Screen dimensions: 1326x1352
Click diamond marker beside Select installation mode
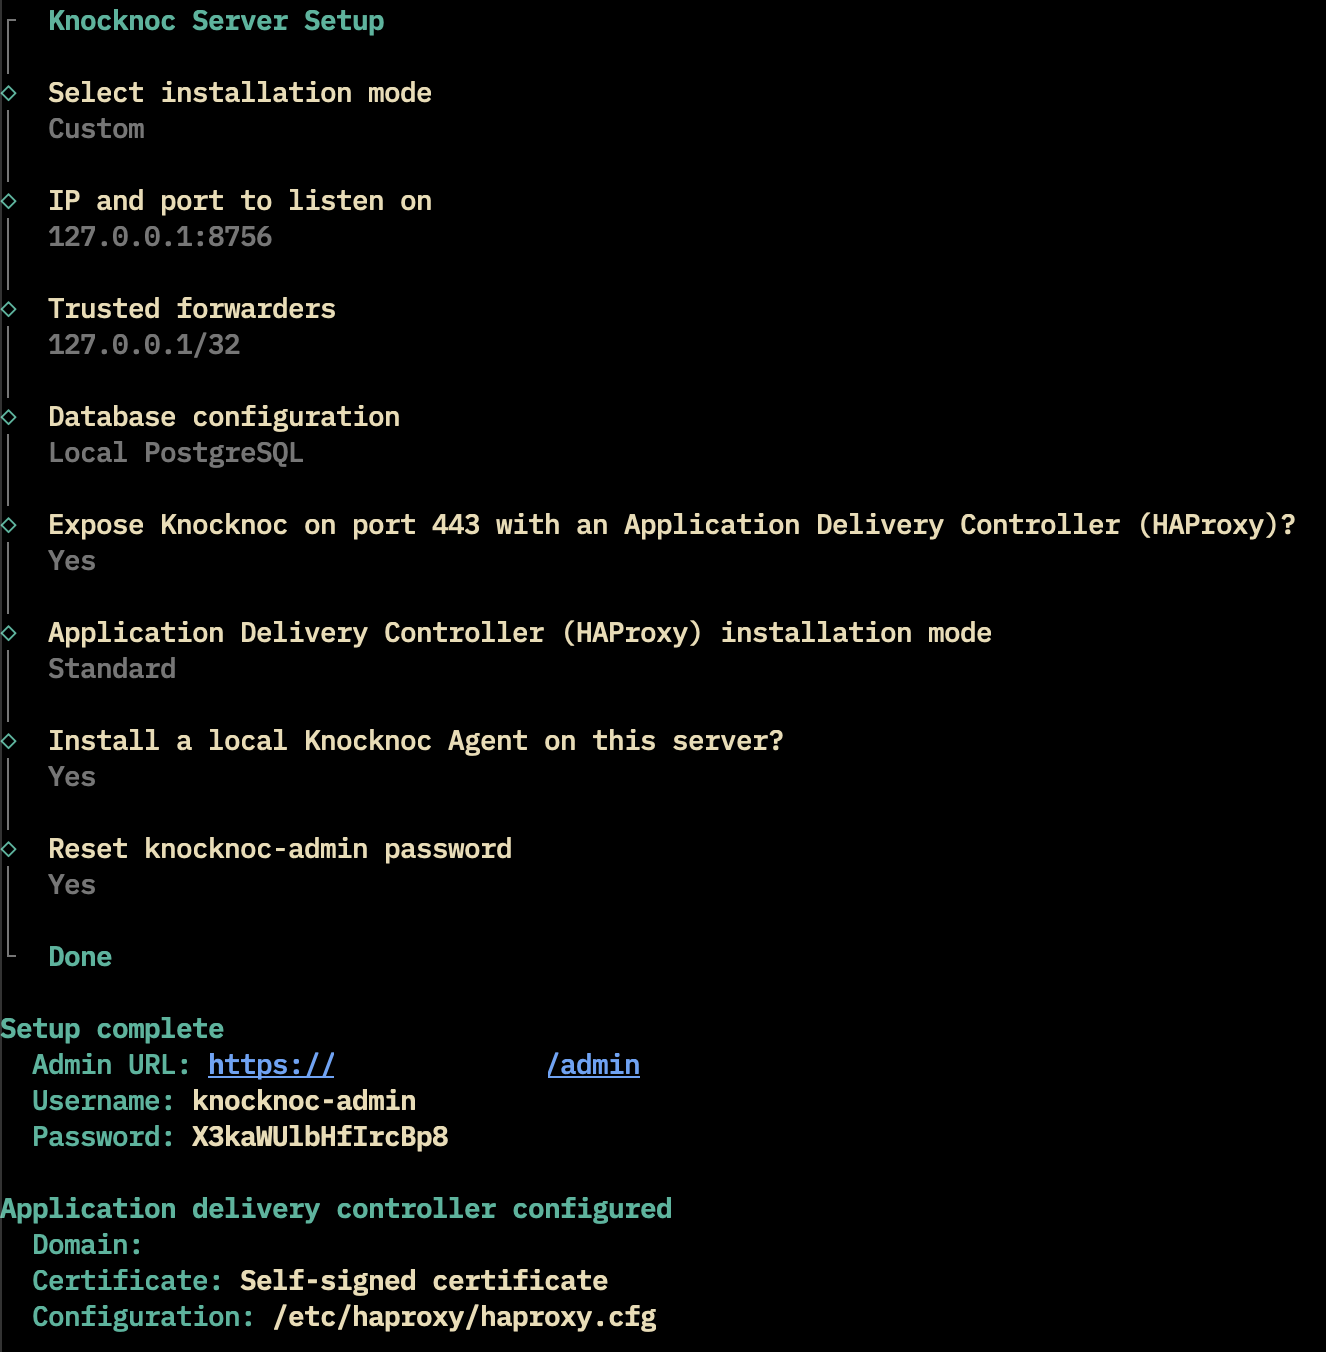tap(9, 93)
